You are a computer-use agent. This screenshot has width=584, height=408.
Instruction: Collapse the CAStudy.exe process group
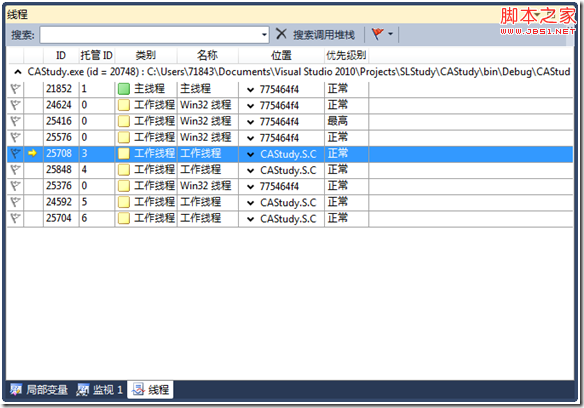pos(18,72)
